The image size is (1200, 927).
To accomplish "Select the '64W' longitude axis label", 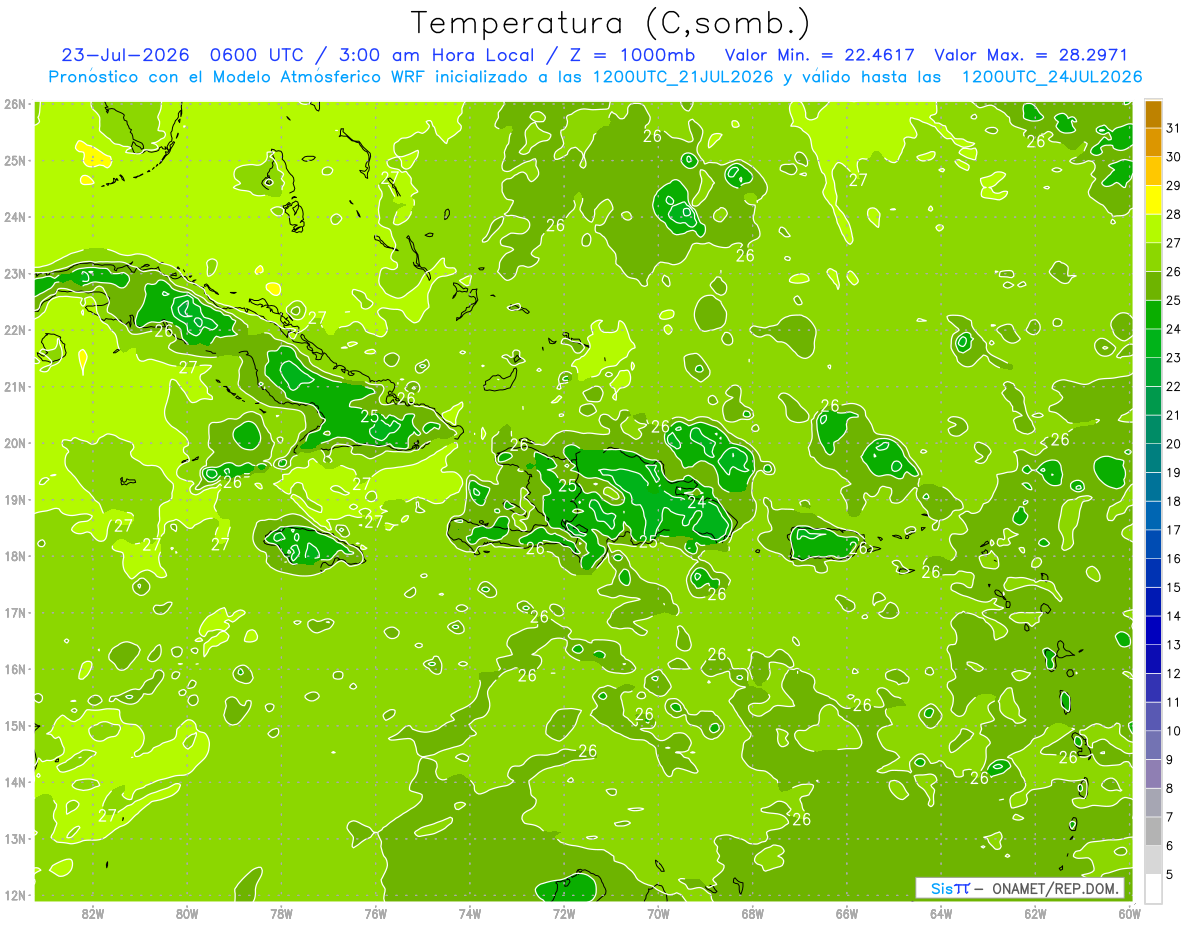I will [x=940, y=914].
